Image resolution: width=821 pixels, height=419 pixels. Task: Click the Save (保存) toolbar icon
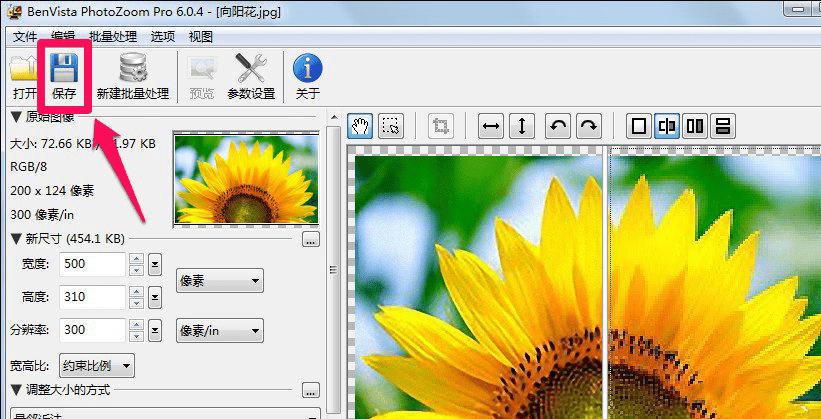tap(64, 76)
